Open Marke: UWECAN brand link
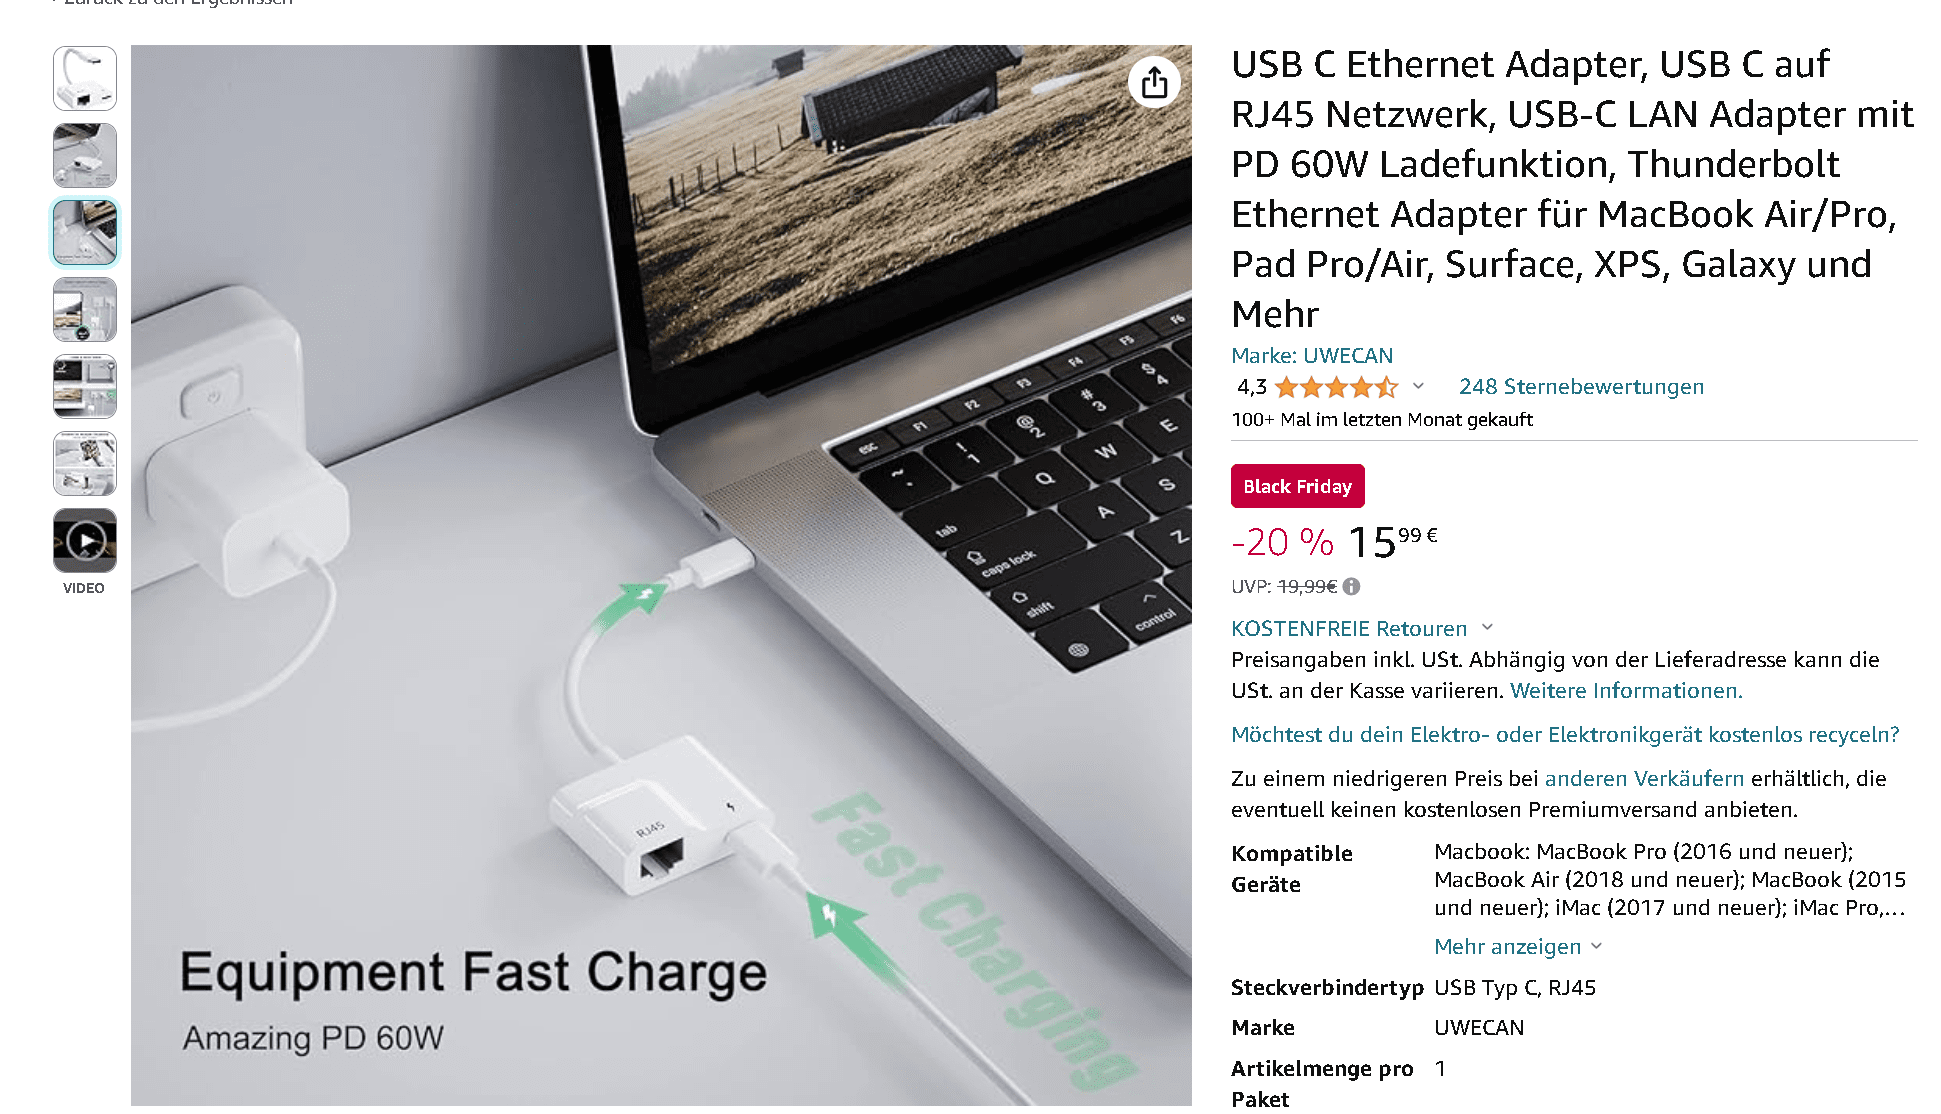The image size is (1941, 1114). click(x=1312, y=355)
